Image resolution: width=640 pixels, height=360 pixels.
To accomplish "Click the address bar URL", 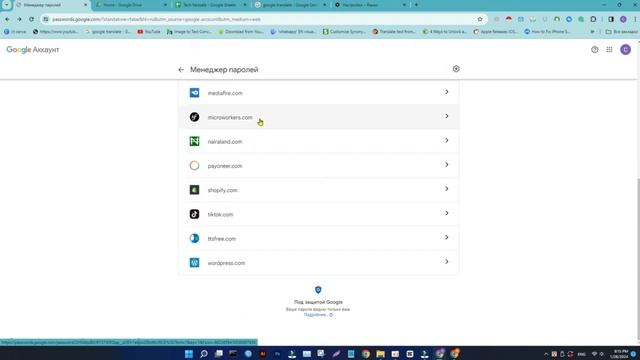I will [156, 19].
